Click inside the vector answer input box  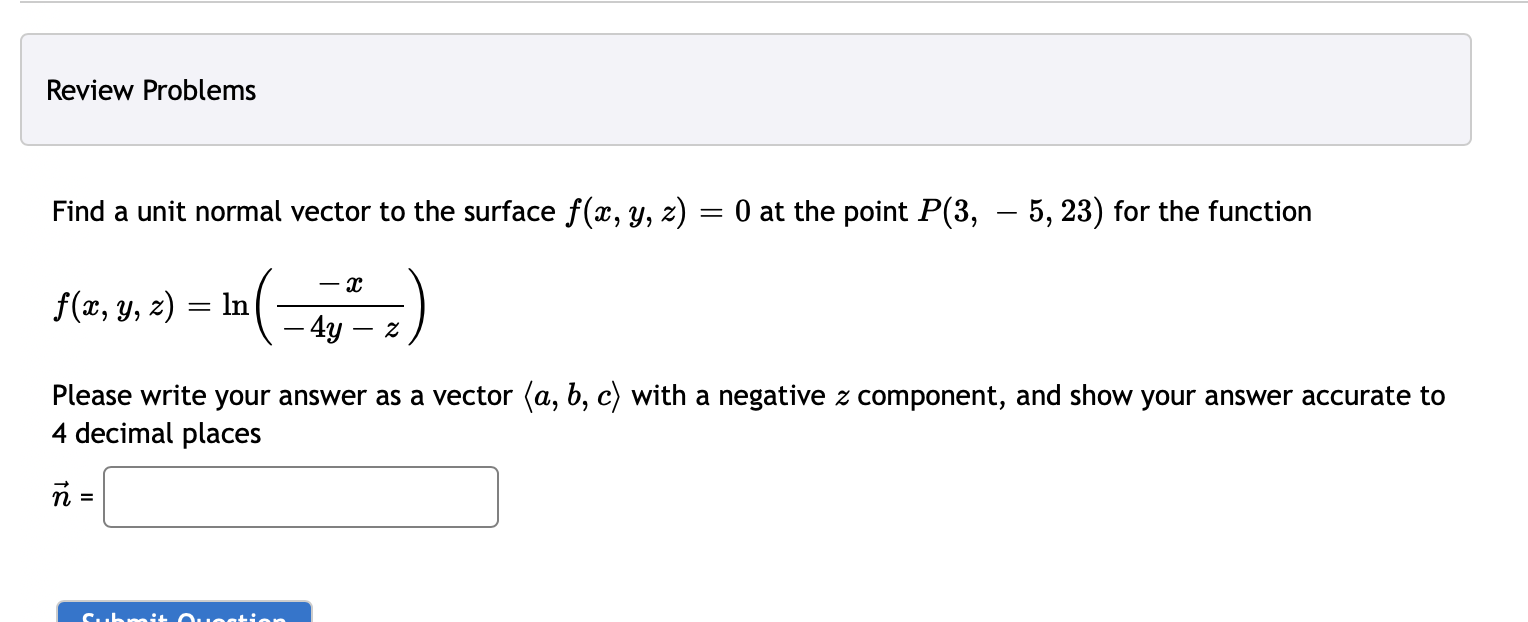tap(300, 496)
